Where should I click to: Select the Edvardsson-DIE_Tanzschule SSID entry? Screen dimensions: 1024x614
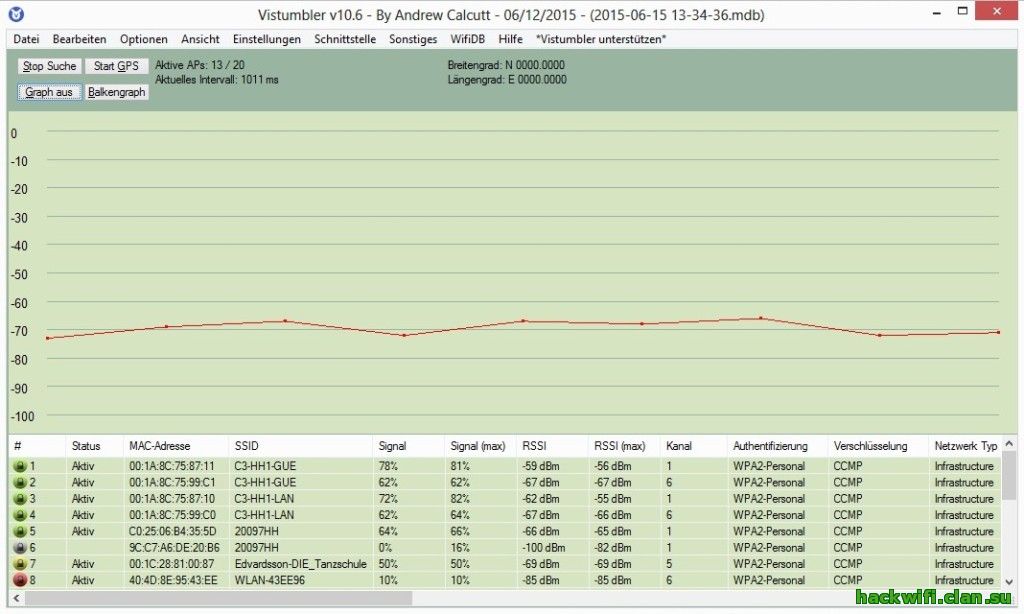[x=300, y=564]
